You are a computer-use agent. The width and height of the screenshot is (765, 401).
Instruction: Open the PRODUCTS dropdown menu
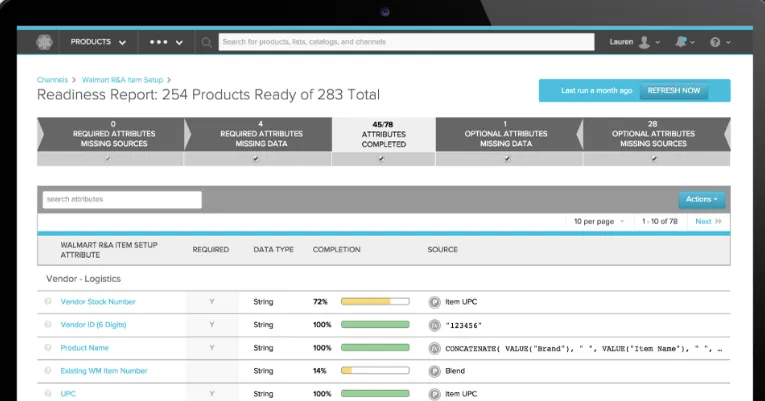98,42
